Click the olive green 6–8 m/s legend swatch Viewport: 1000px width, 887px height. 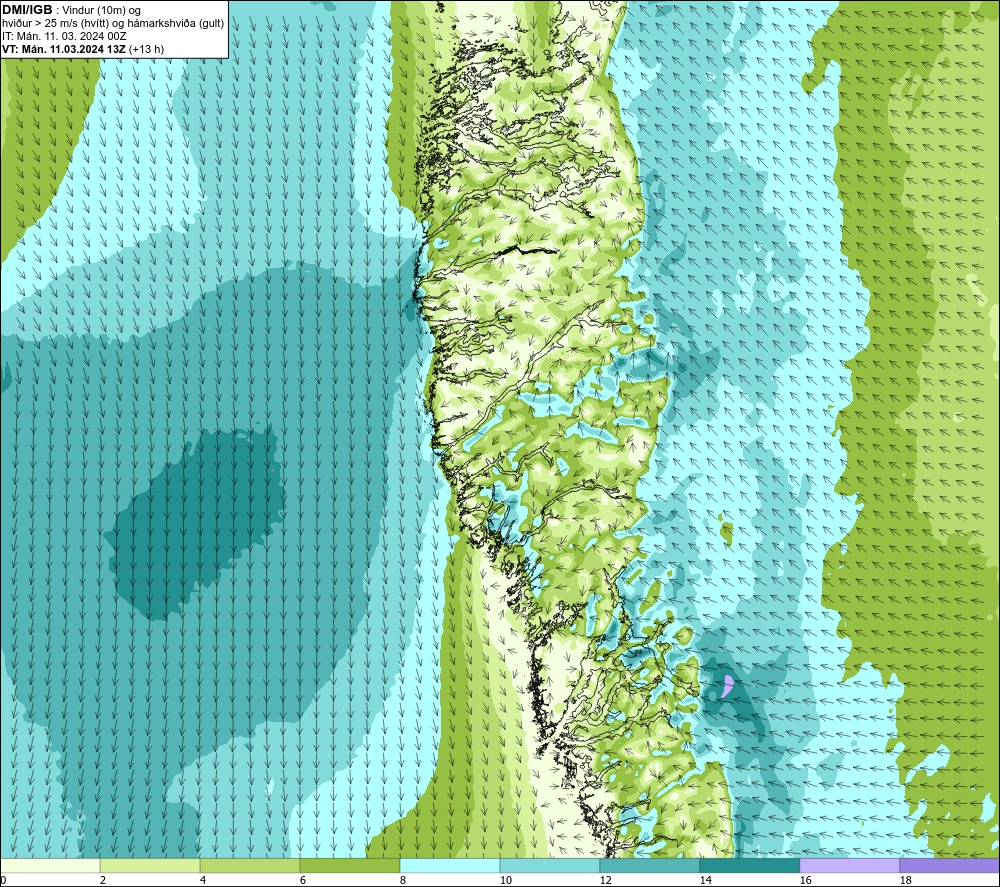pyautogui.click(x=349, y=865)
